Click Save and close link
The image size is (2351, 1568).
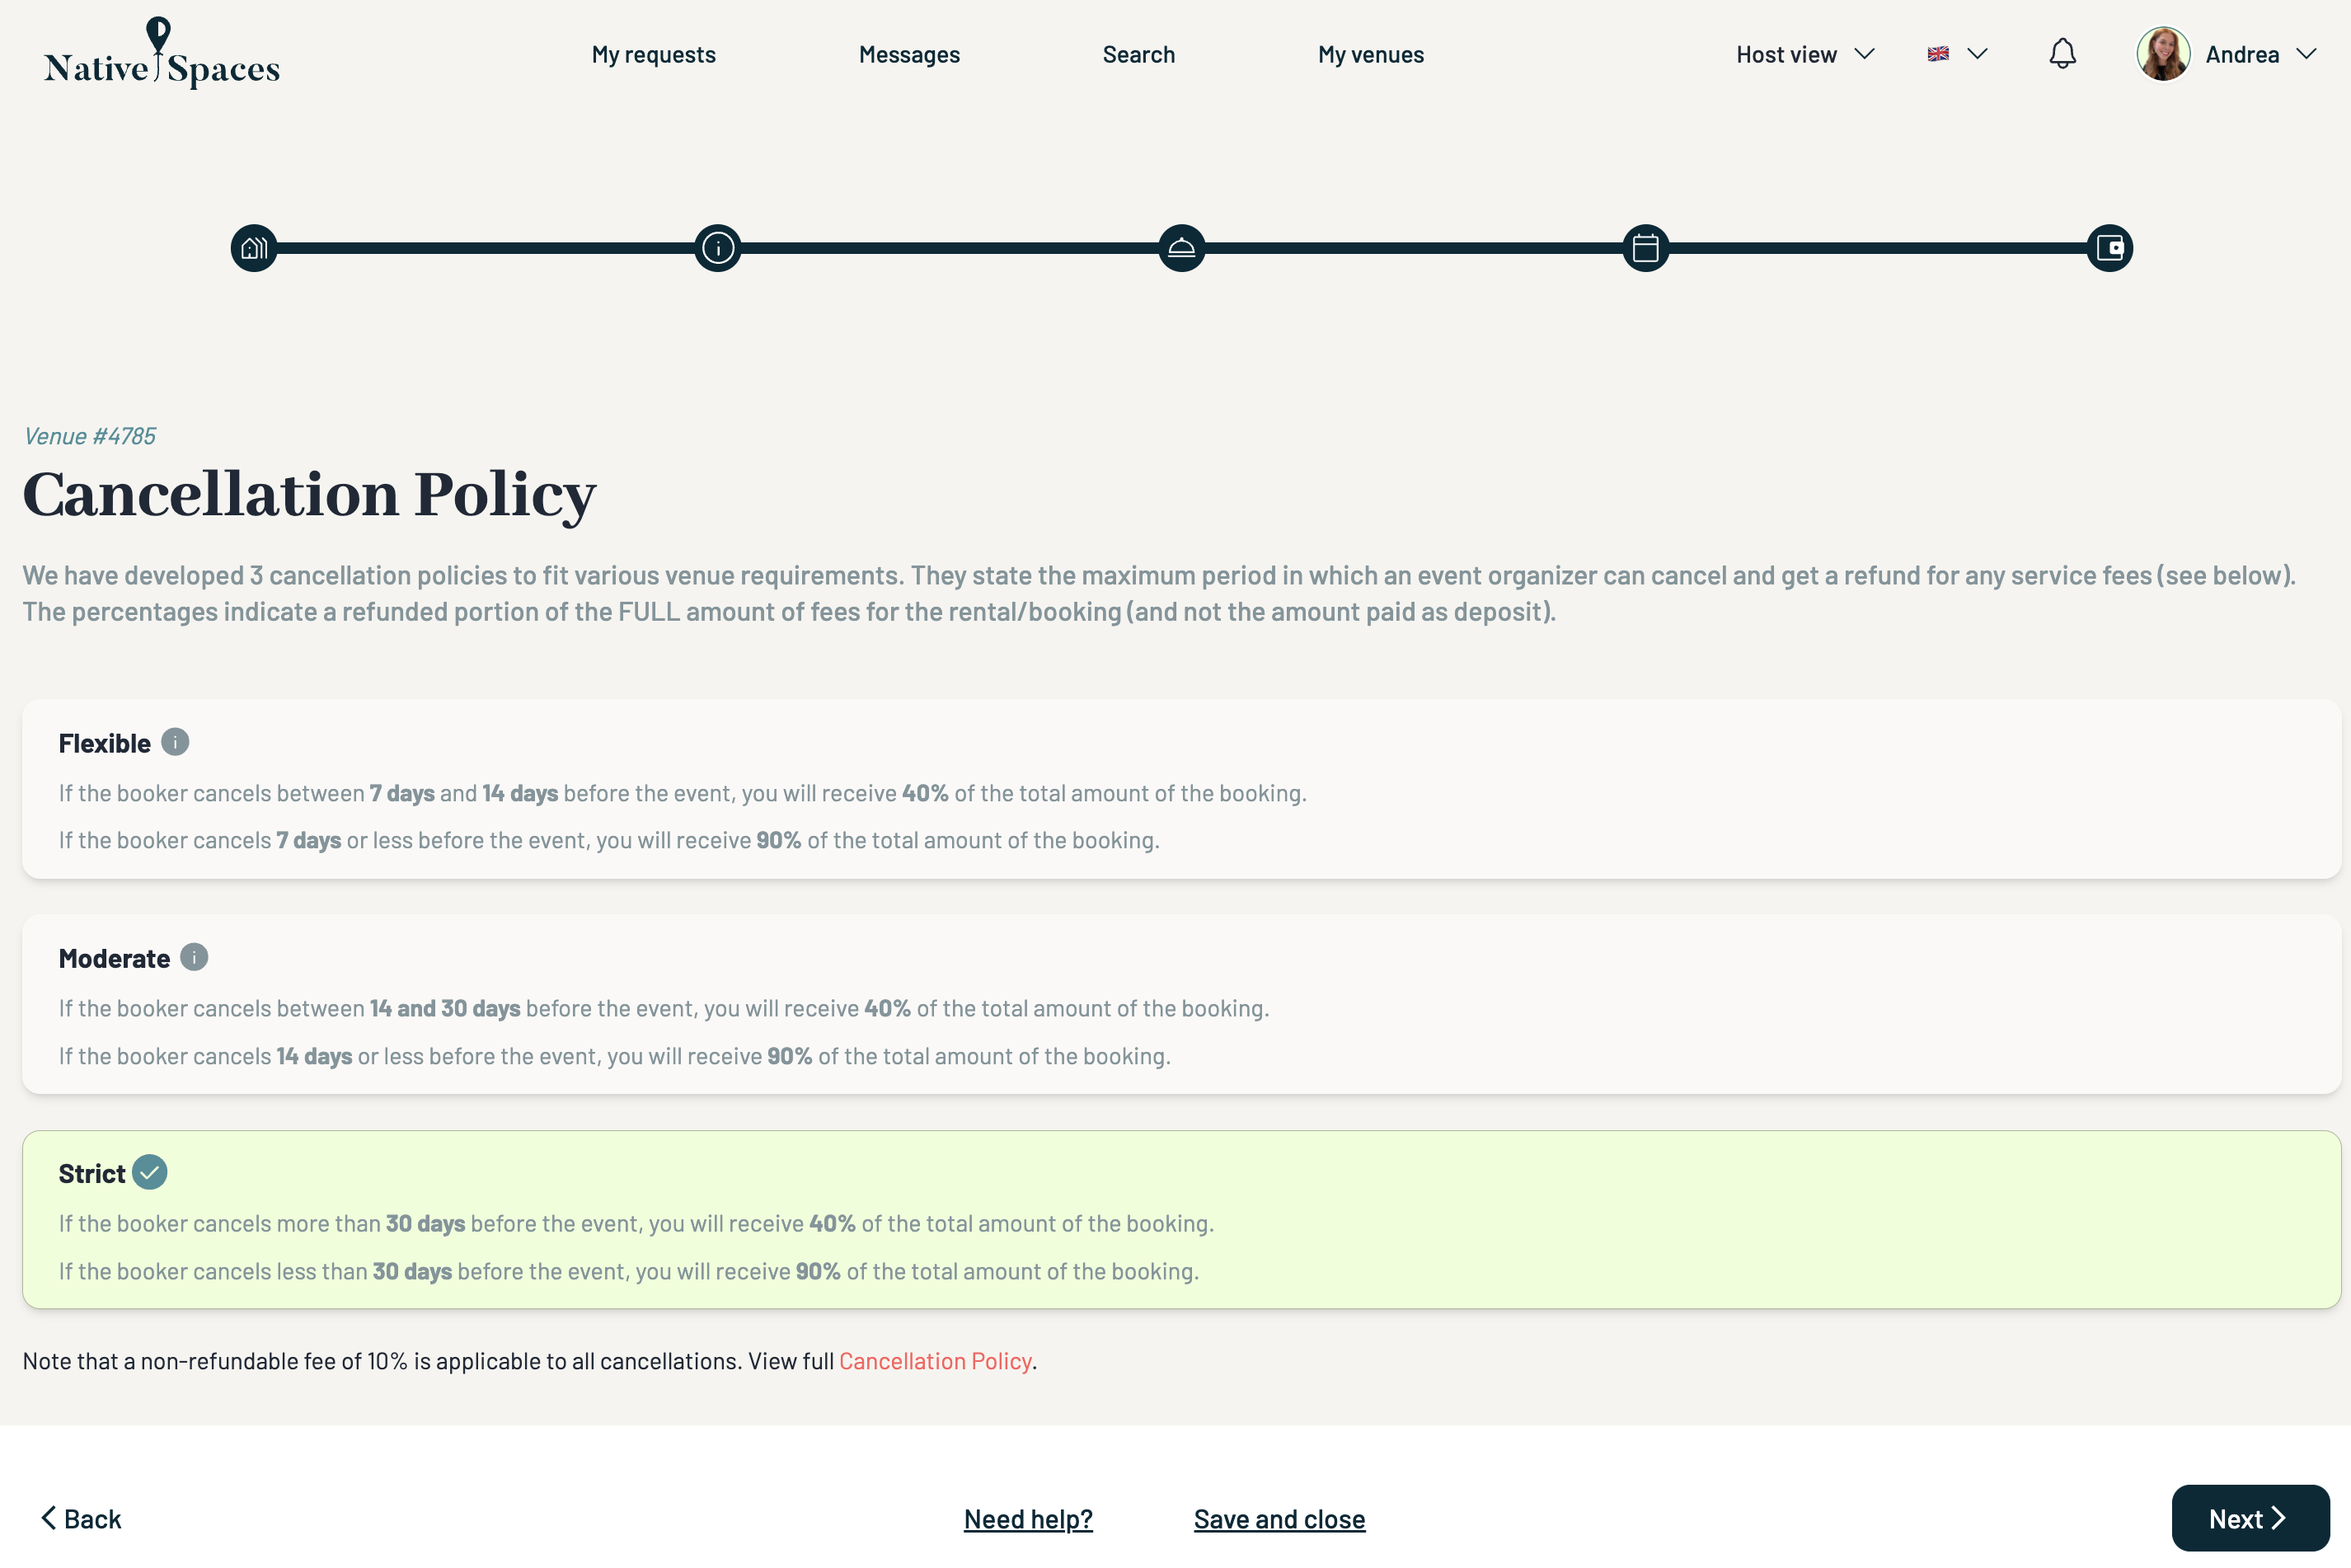pos(1279,1519)
